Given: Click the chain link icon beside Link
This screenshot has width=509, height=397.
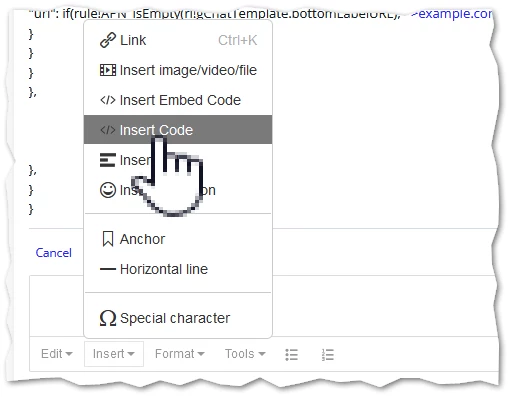Looking at the screenshot, I should [x=108, y=40].
